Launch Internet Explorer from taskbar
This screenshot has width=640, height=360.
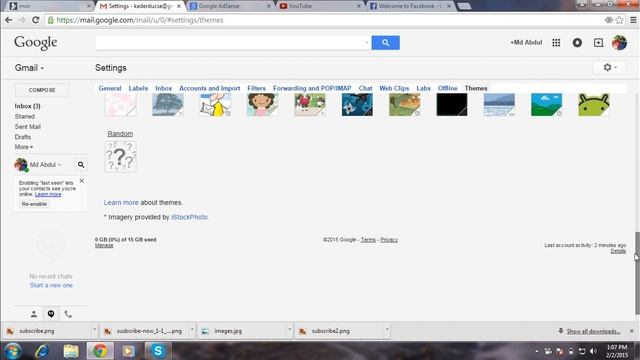pos(42,351)
